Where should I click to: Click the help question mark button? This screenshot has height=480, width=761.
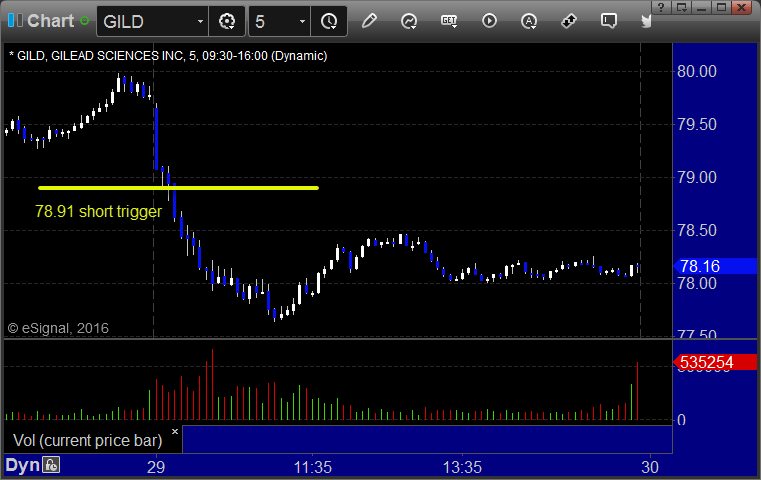pos(661,7)
